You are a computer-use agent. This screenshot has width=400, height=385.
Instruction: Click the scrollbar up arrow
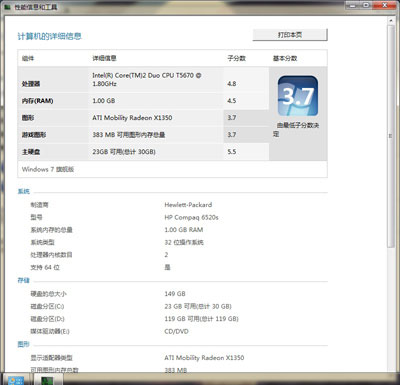[391, 20]
